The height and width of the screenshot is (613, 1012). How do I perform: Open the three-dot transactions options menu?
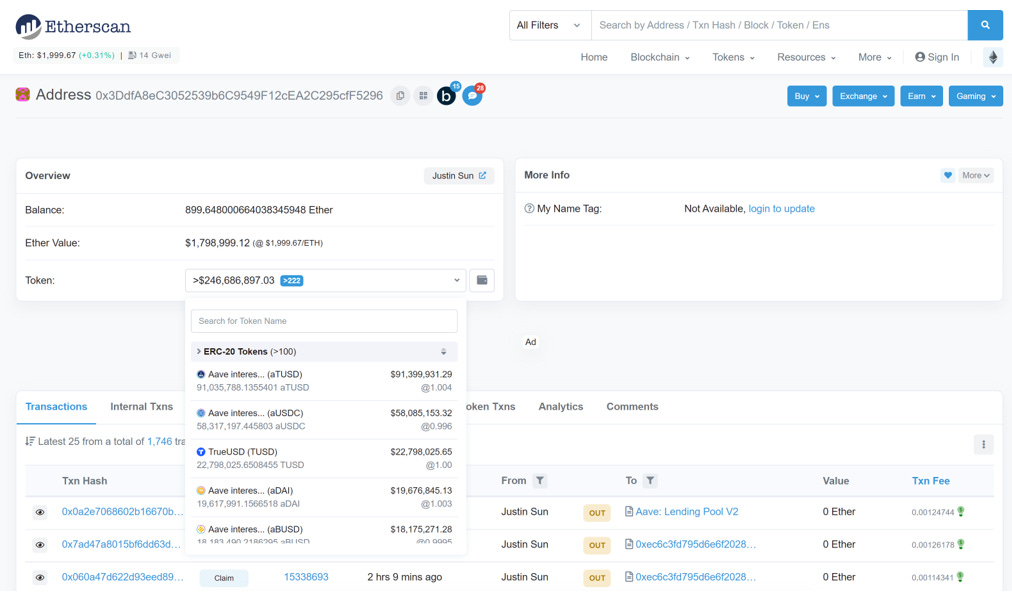(984, 444)
